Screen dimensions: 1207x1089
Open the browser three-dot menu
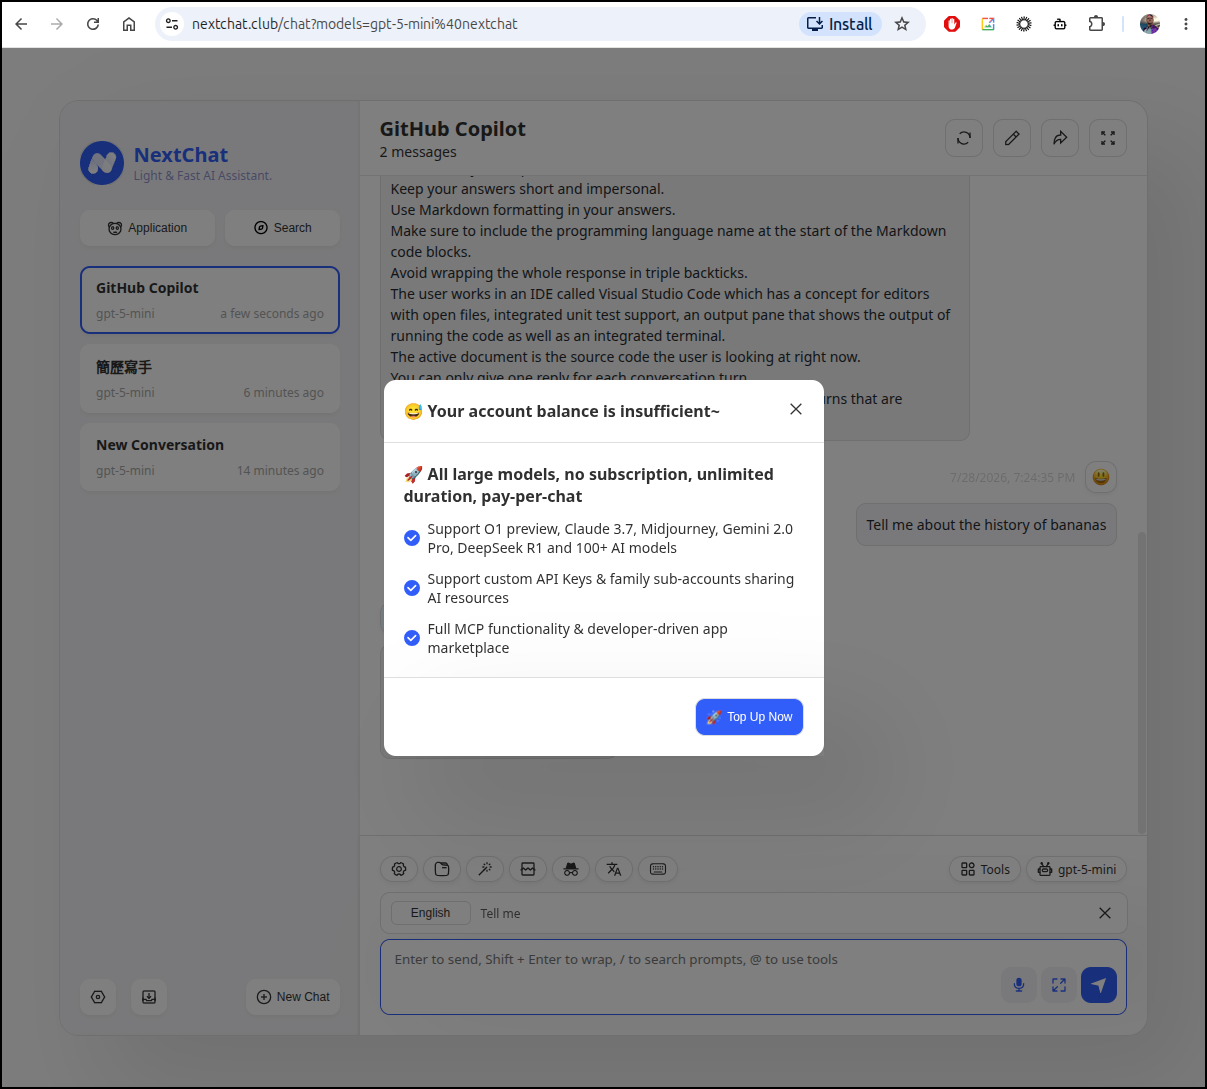[1186, 24]
